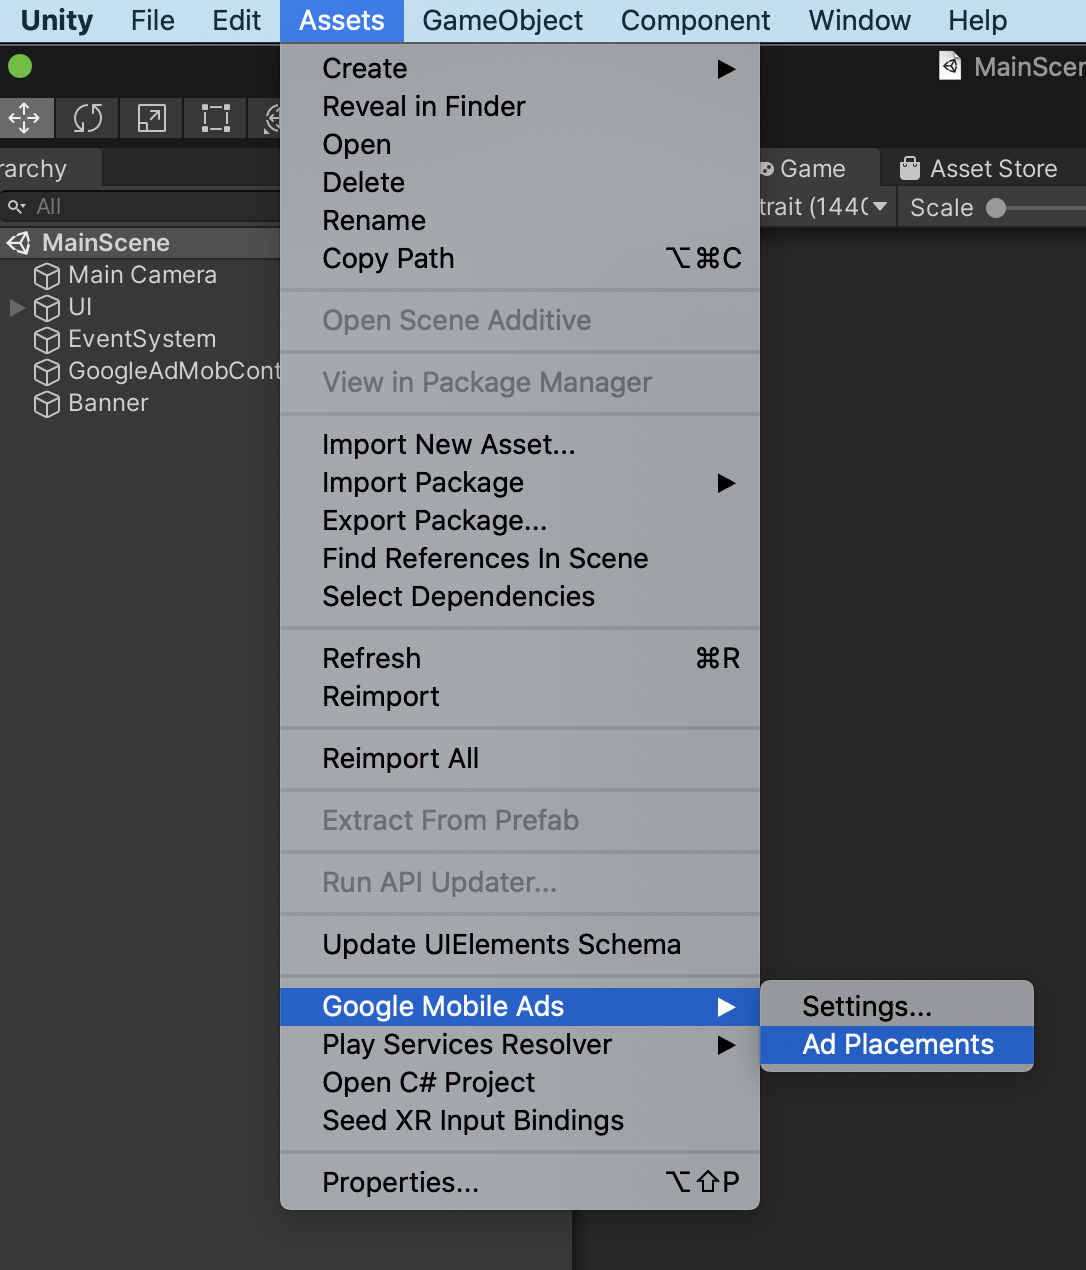Image resolution: width=1086 pixels, height=1270 pixels.
Task: Switch to the Asset Store tab
Action: point(992,169)
